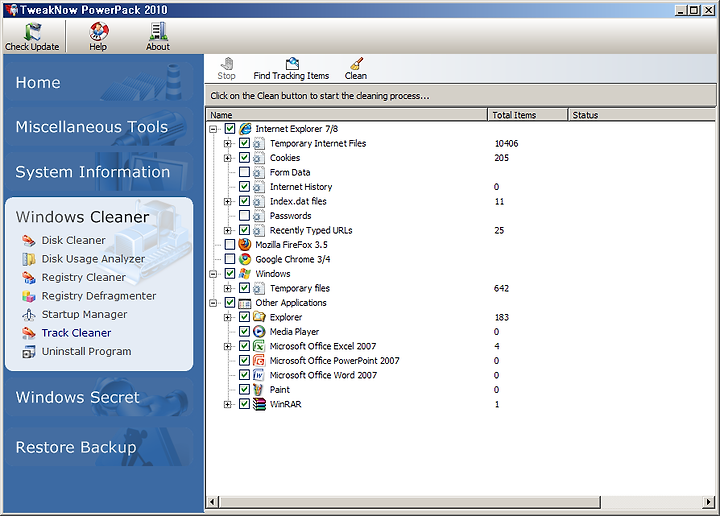Click the Windows flag icon in tree

tap(245, 274)
